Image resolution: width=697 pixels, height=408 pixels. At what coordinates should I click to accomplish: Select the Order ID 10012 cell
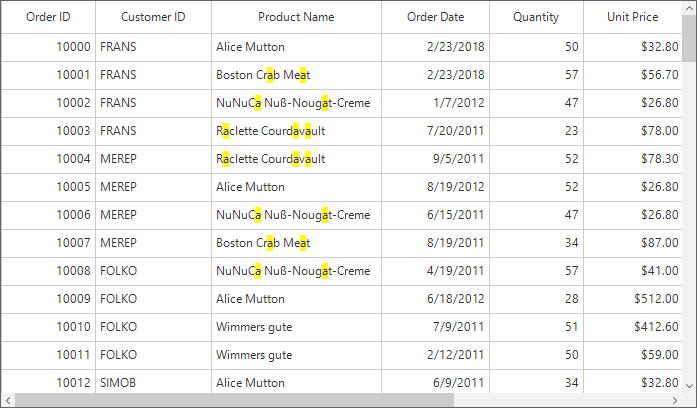click(x=48, y=382)
